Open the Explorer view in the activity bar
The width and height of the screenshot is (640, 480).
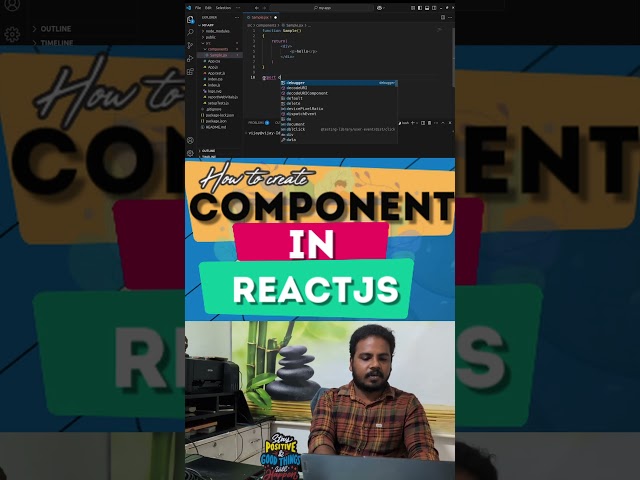[190, 19]
